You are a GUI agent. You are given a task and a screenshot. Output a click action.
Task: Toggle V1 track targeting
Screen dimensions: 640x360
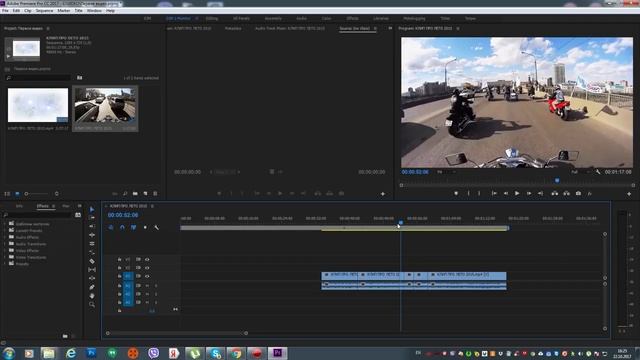[x=128, y=276]
